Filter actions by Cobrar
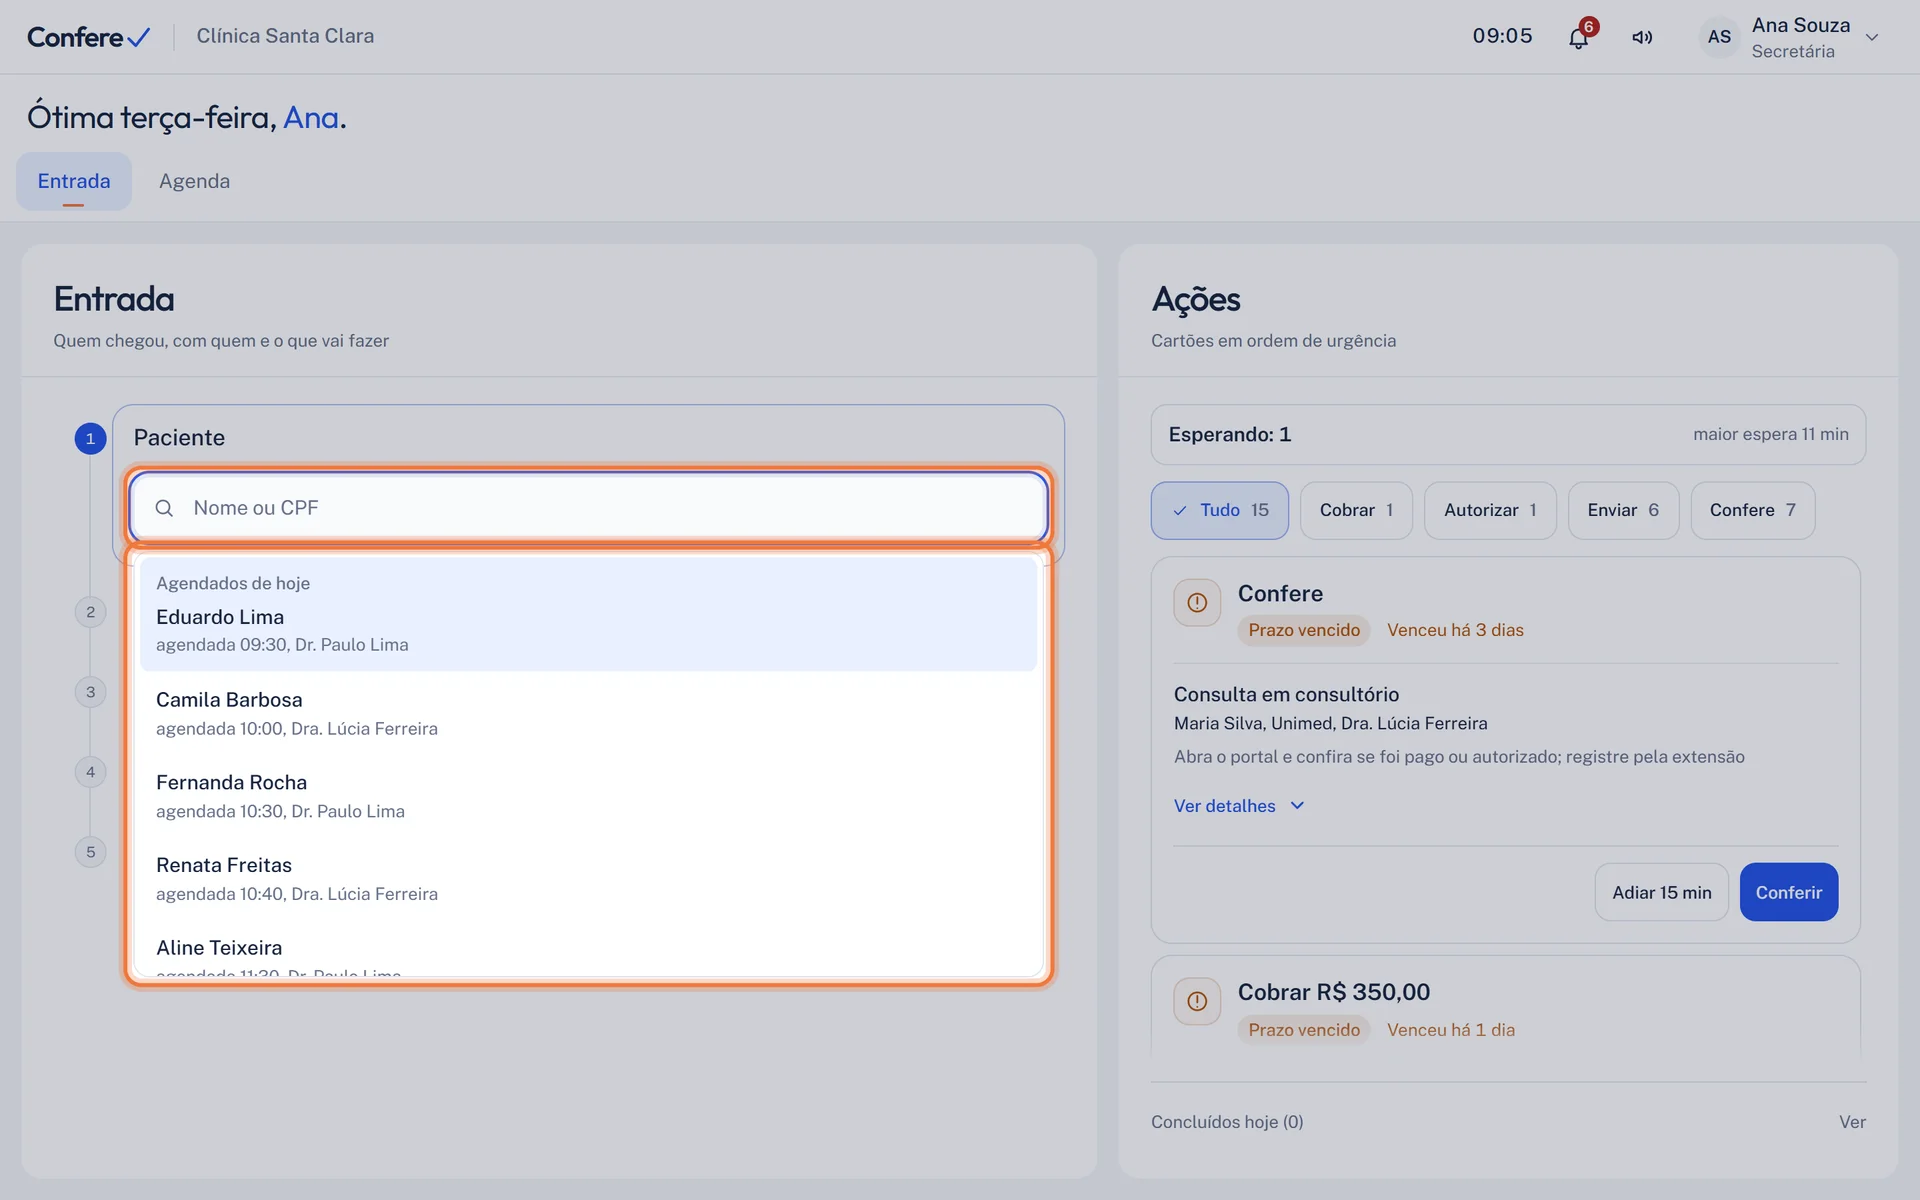Screen dimensions: 1920x1200 pyautogui.click(x=1356, y=510)
